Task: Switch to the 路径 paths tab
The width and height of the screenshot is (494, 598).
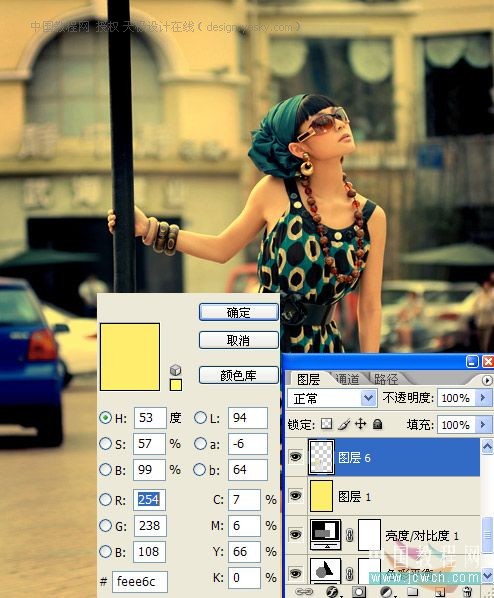Action: click(x=386, y=379)
